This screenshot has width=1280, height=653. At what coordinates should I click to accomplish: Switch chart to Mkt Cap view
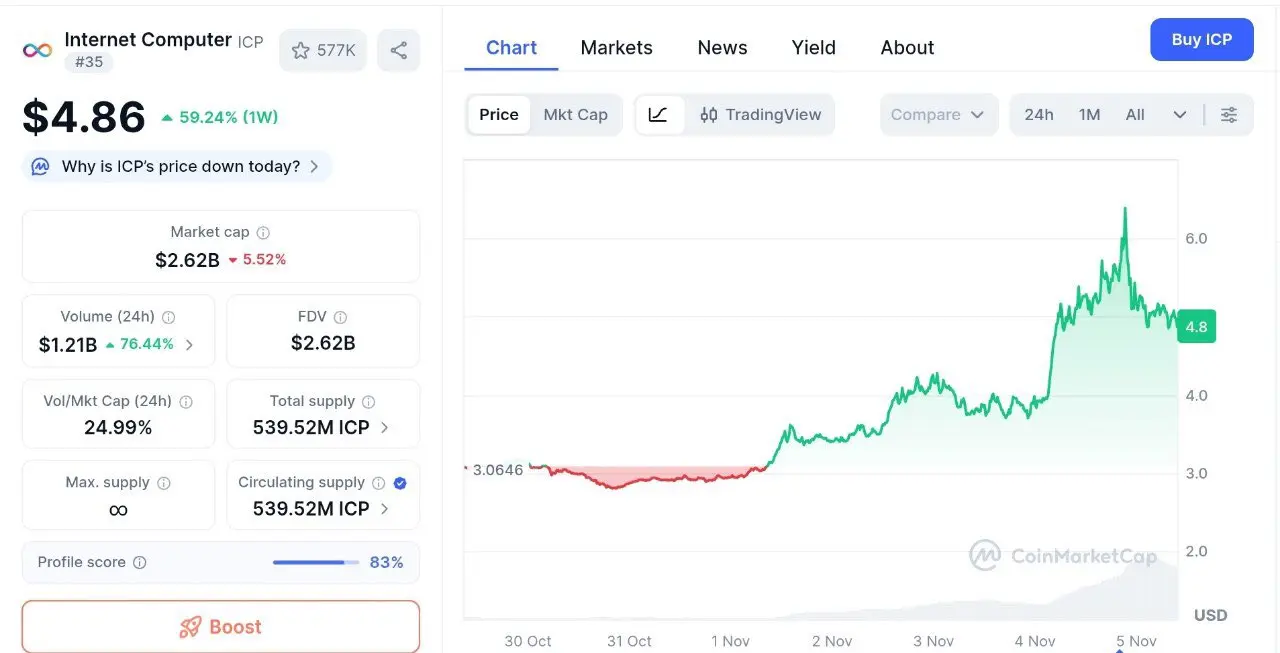[575, 115]
